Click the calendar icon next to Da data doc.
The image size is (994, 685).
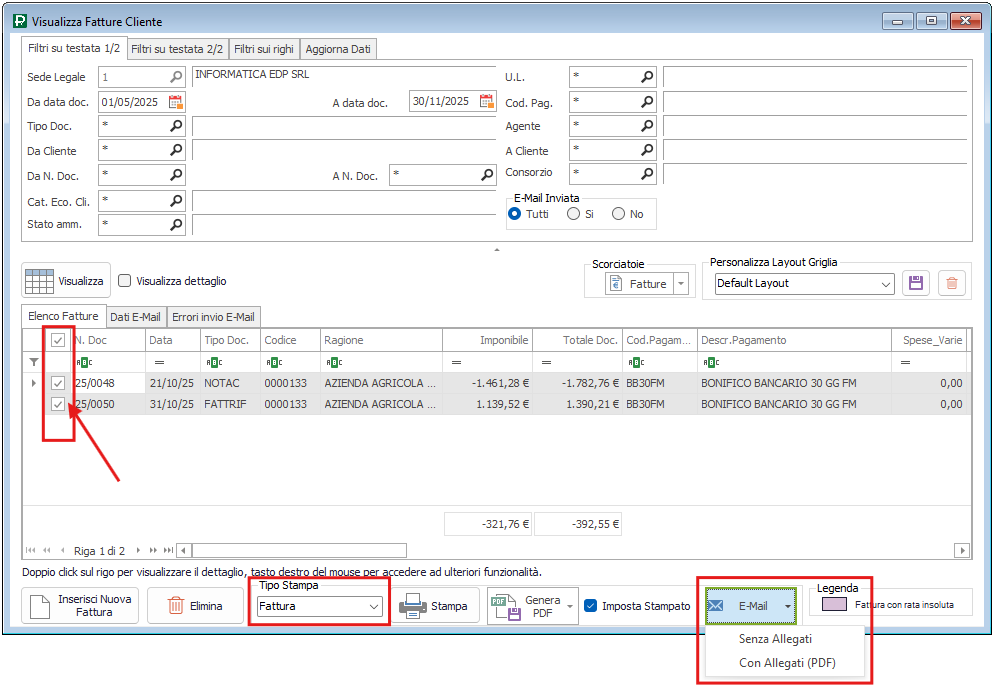click(x=176, y=102)
